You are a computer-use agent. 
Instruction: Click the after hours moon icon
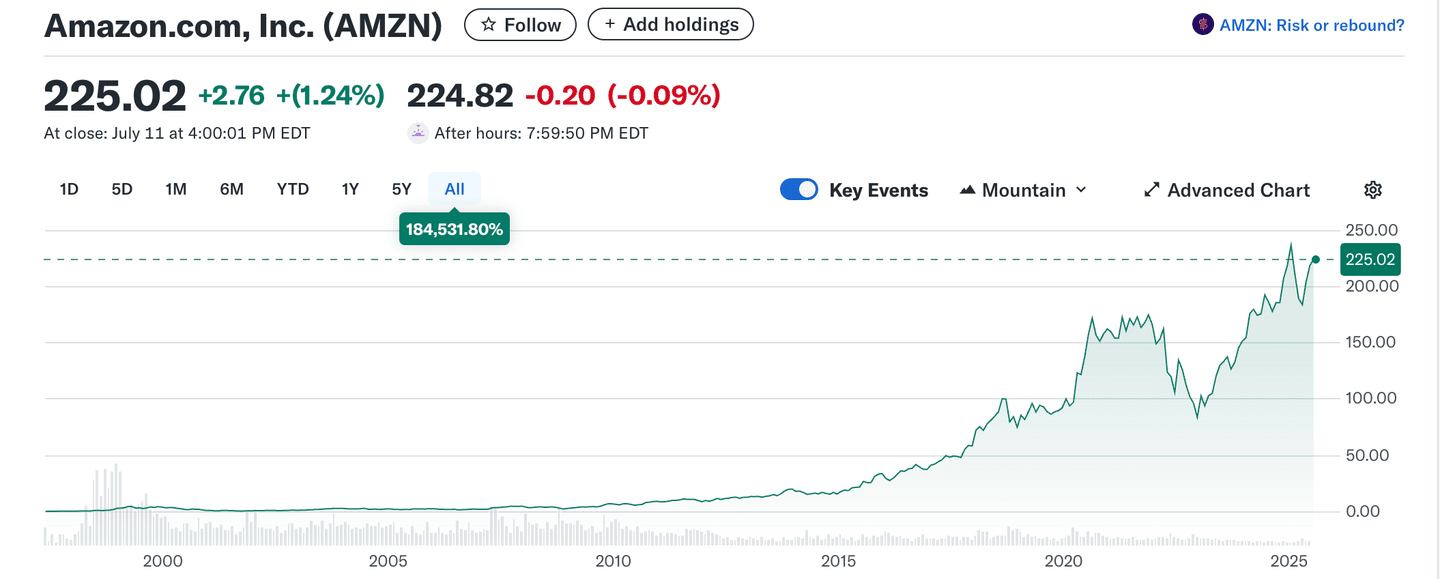click(x=418, y=132)
